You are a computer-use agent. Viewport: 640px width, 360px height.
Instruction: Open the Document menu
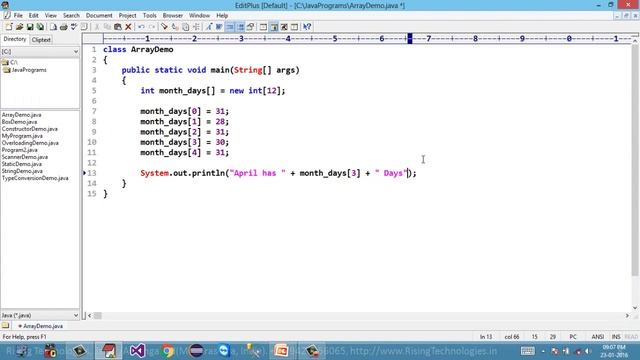tap(99, 16)
